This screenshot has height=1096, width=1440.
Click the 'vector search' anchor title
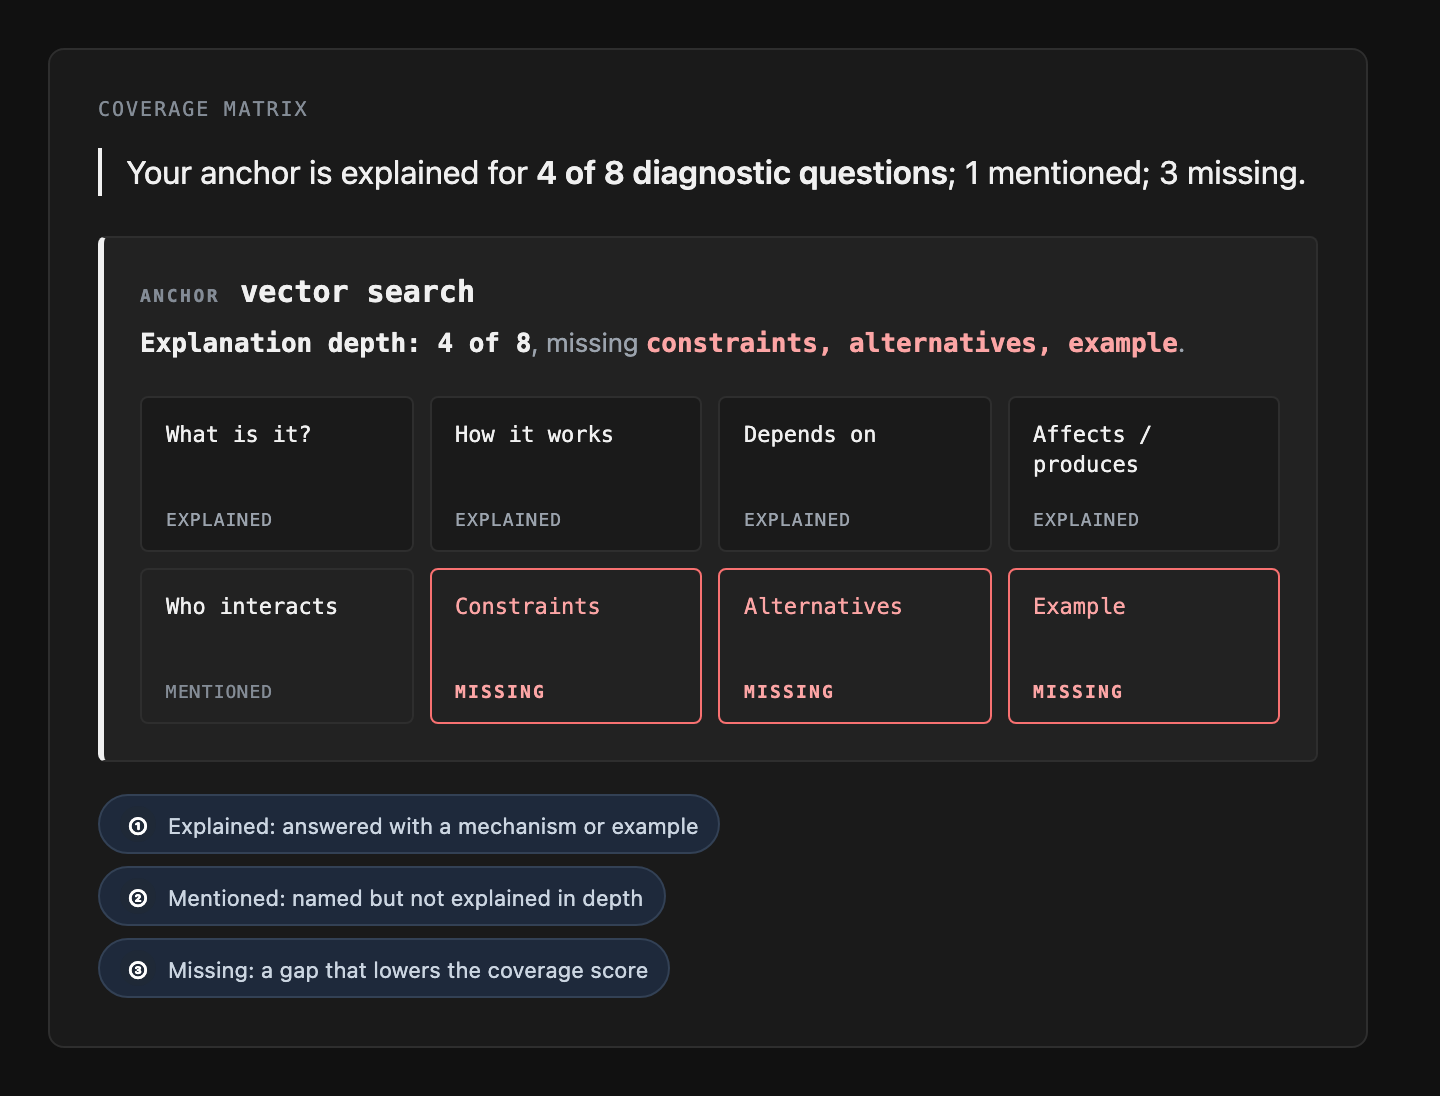click(358, 292)
